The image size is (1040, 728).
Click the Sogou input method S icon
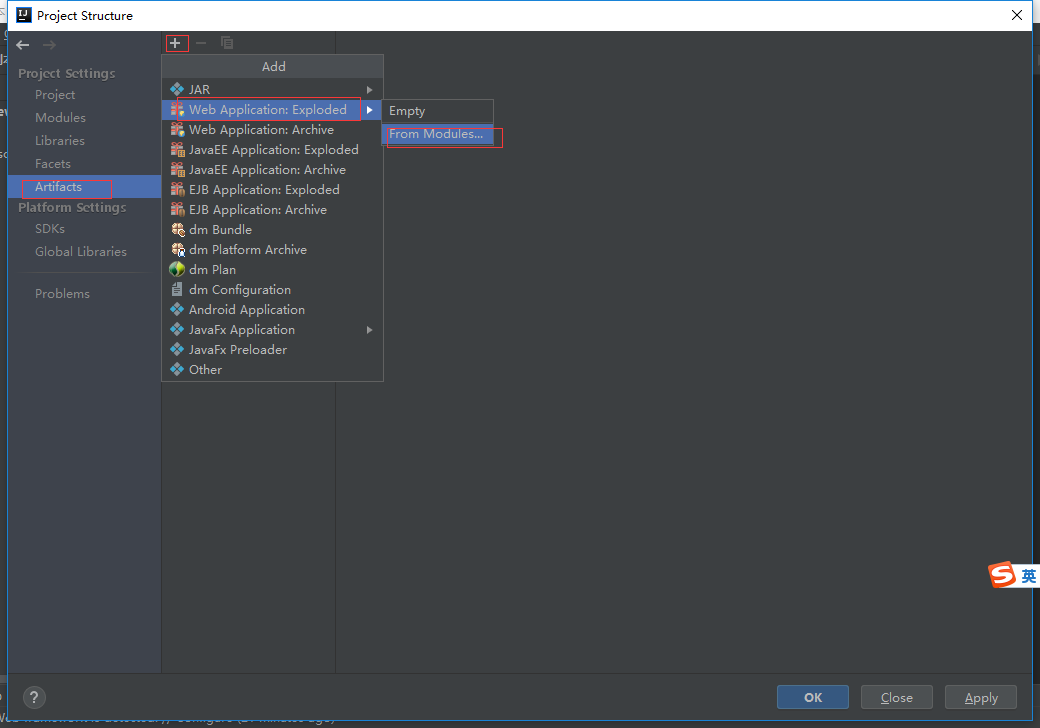point(1002,575)
